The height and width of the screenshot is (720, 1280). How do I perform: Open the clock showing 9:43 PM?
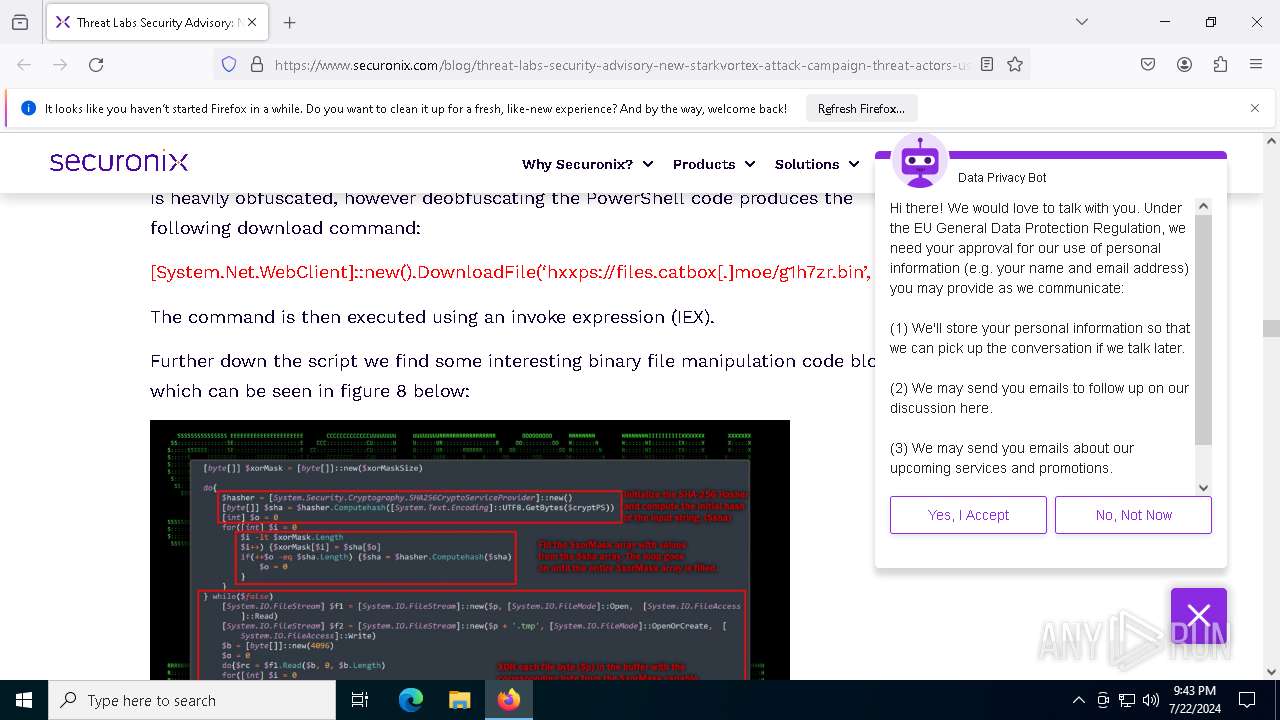coord(1195,700)
